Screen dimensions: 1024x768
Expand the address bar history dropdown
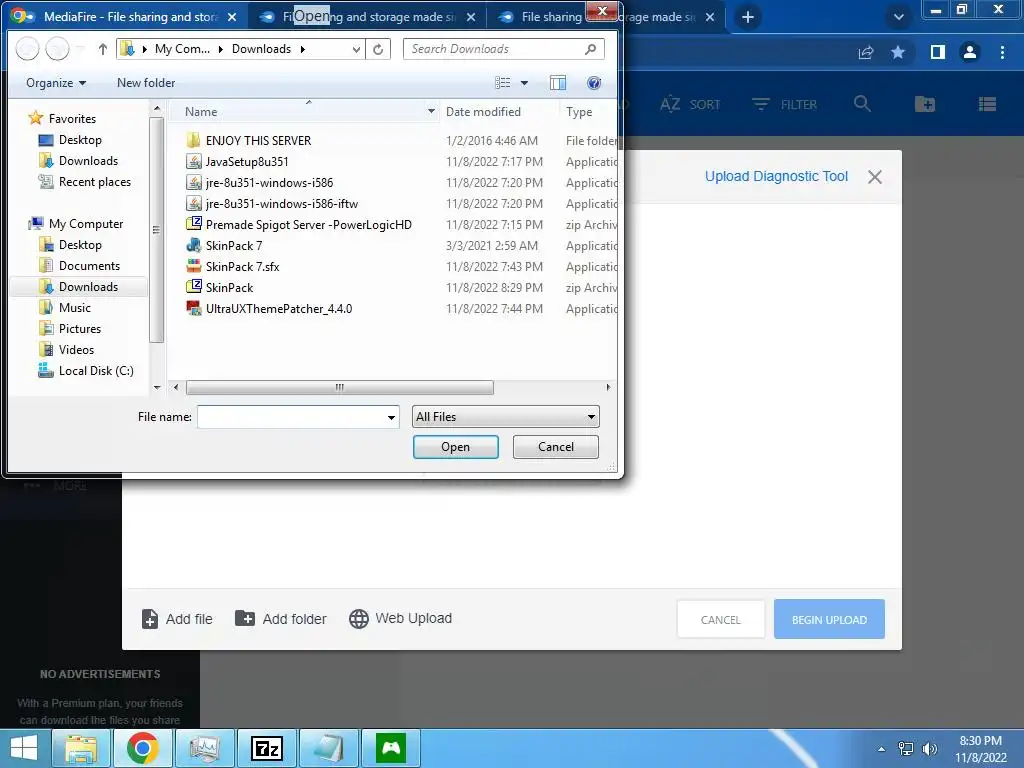[356, 49]
